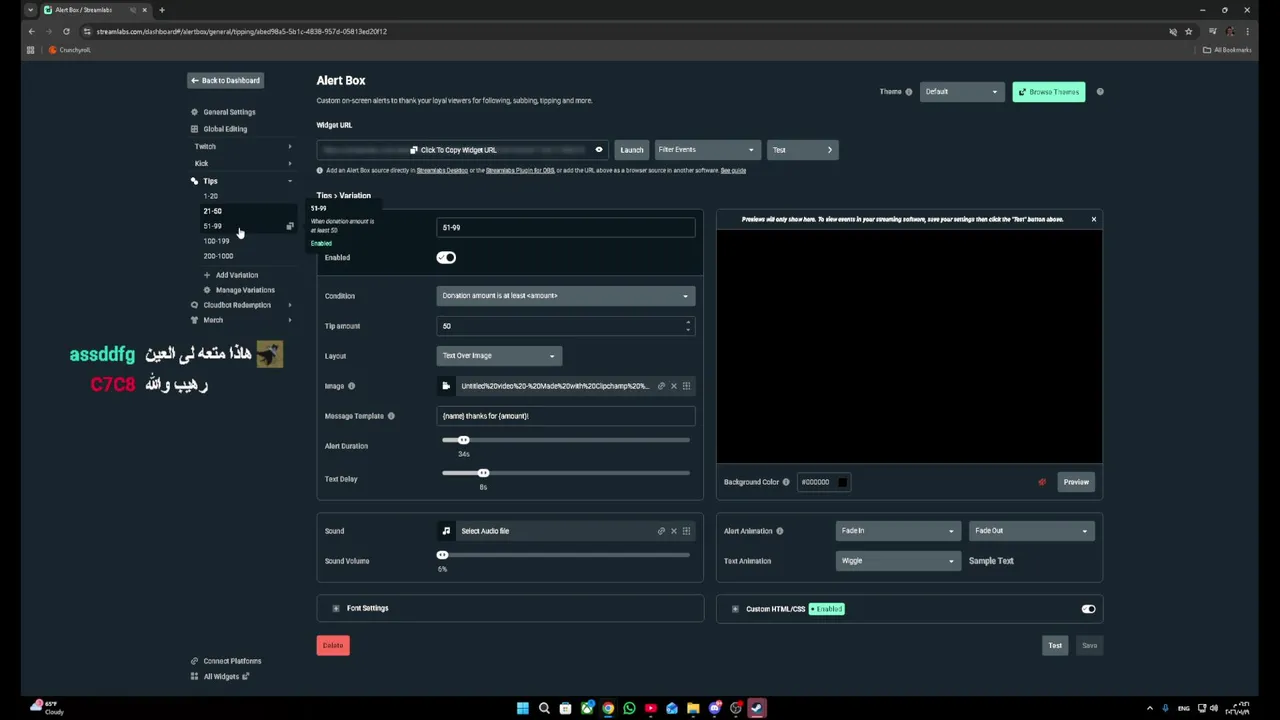Open the See guide link
Screen dimensions: 1280x720
click(x=733, y=171)
